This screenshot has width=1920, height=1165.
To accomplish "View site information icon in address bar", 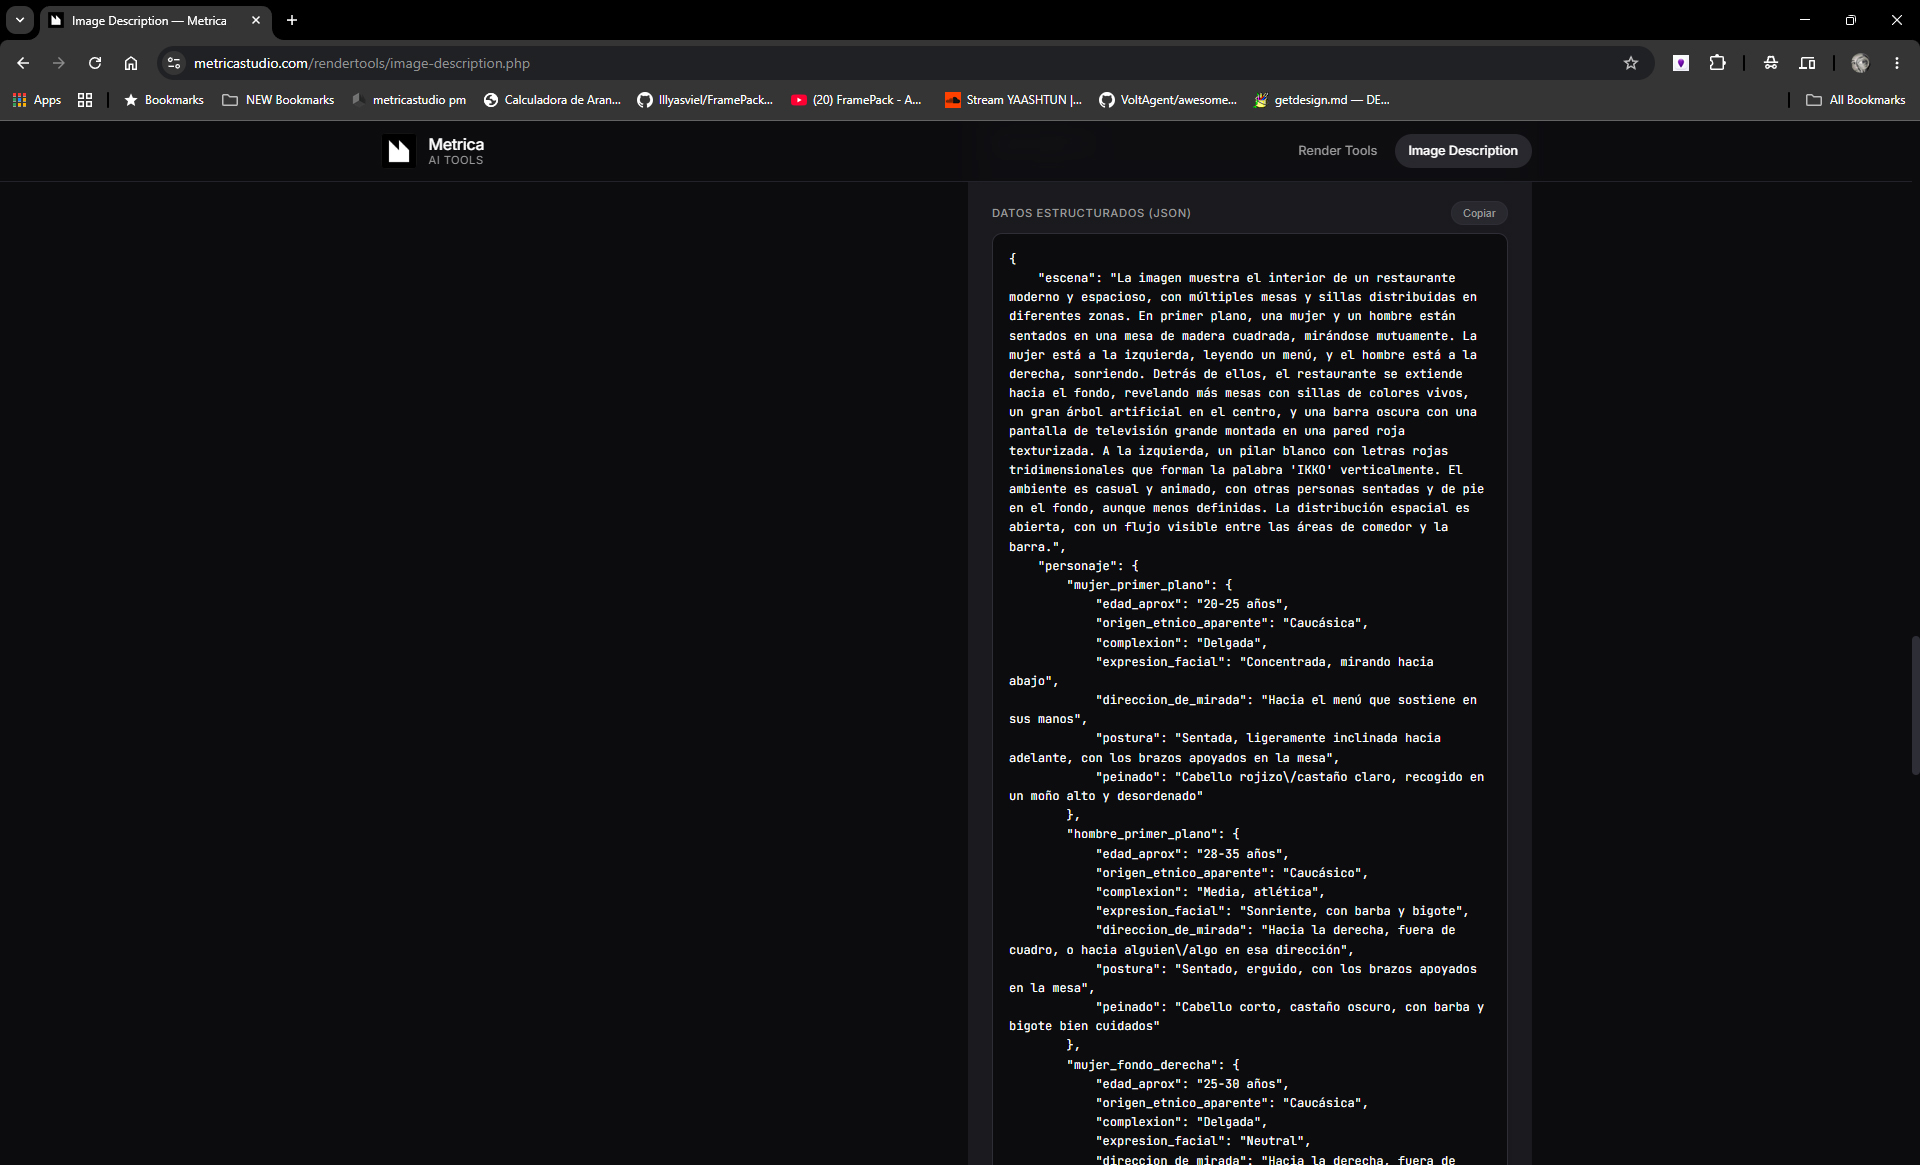I will (x=174, y=63).
